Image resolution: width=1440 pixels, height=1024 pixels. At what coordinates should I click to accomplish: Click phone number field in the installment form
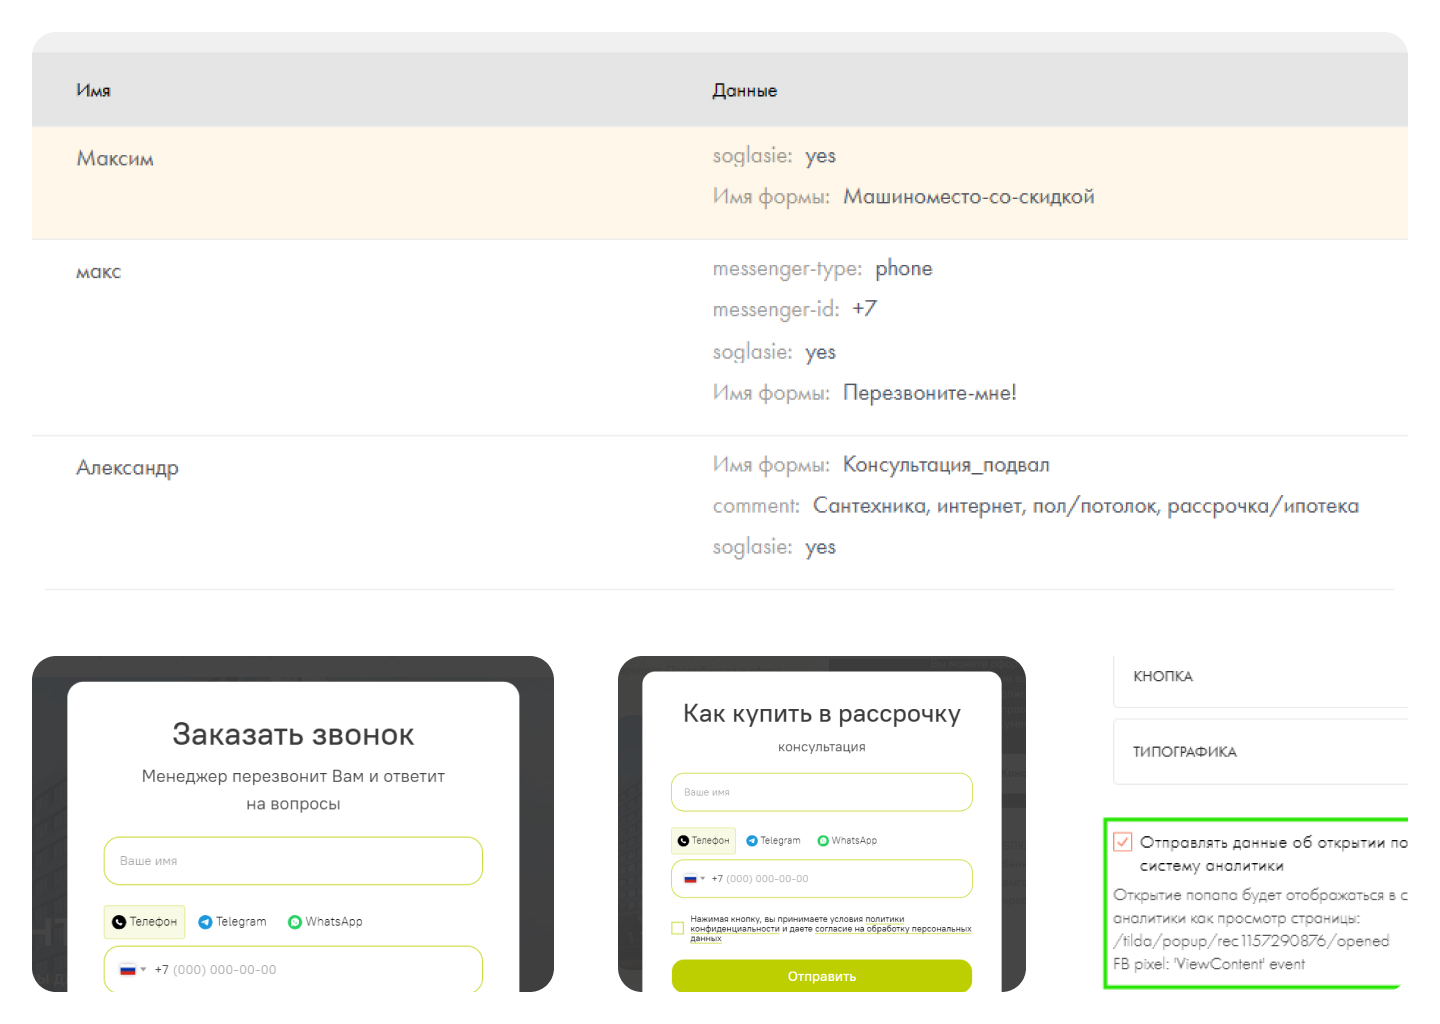822,878
